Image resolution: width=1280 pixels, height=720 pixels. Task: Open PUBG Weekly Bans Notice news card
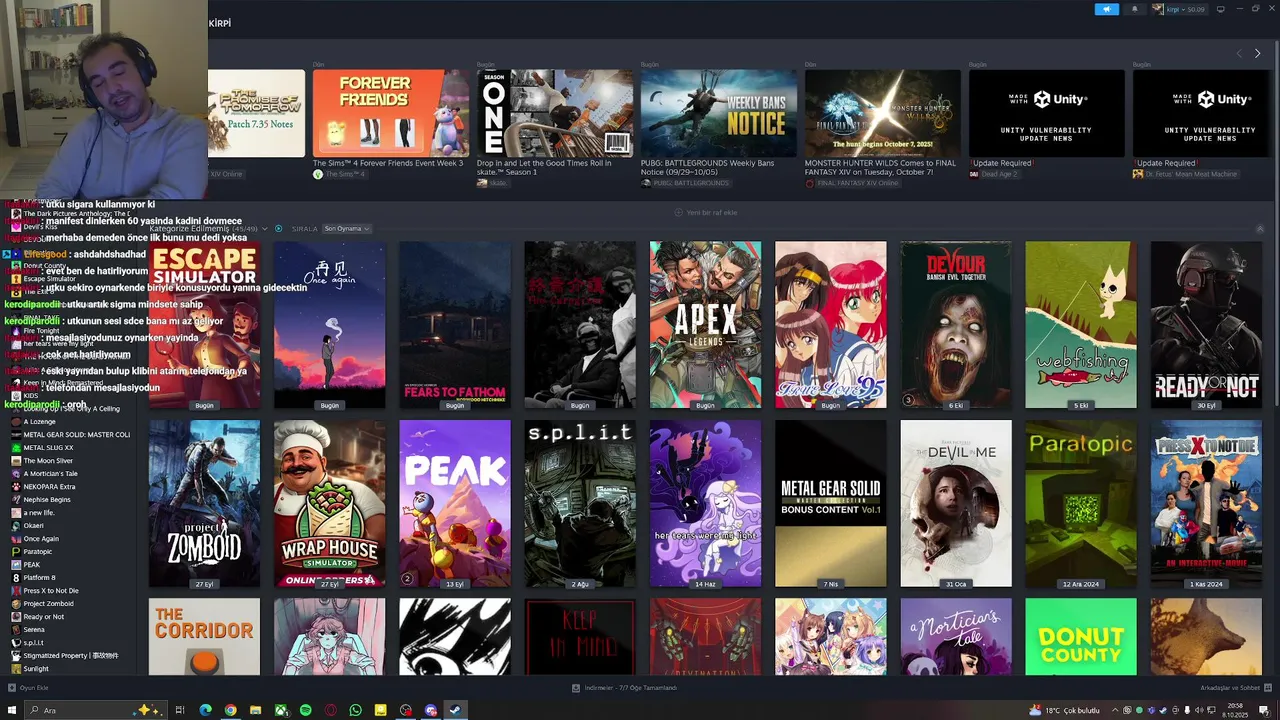coord(718,113)
